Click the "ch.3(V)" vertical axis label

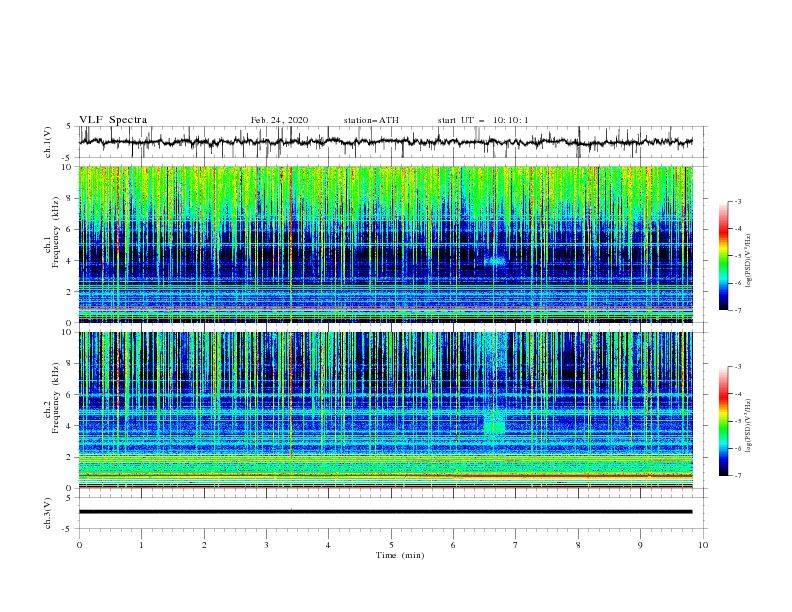(48, 513)
